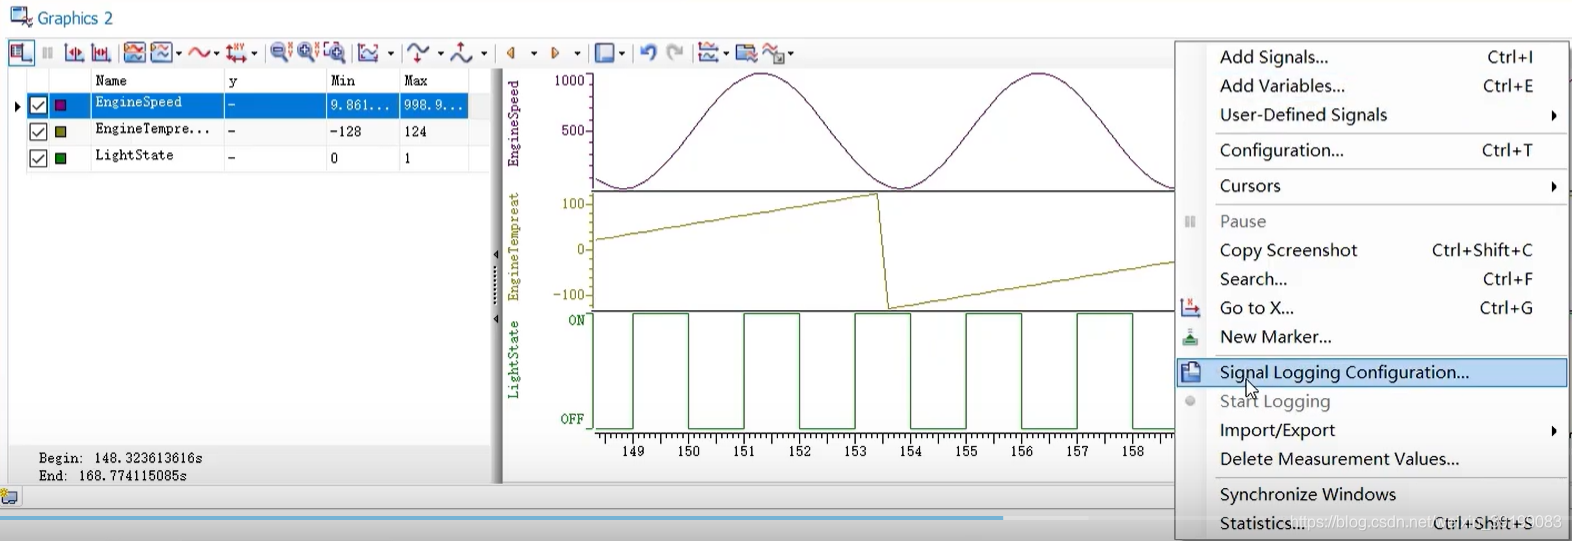This screenshot has height=541, width=1572.
Task: Click the blue undo arrow
Action: point(648,53)
